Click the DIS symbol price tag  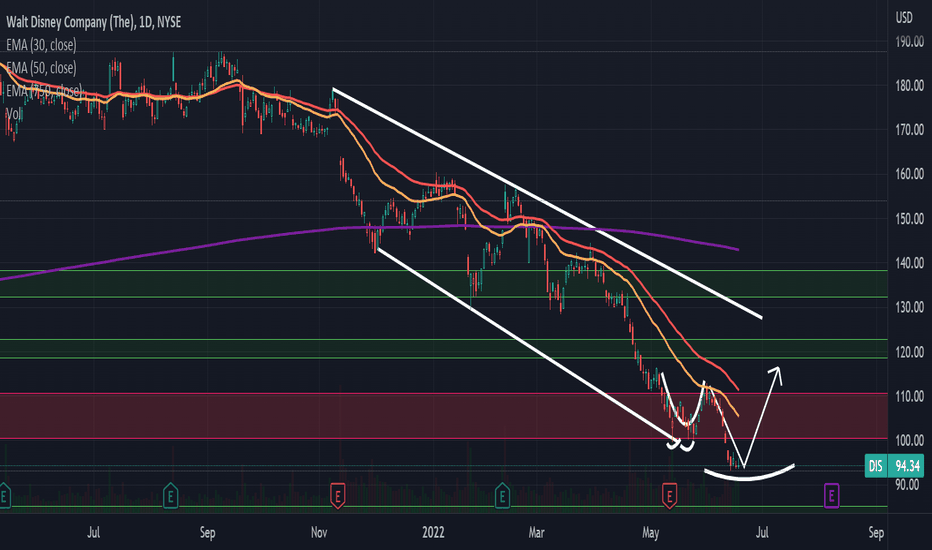click(x=876, y=466)
